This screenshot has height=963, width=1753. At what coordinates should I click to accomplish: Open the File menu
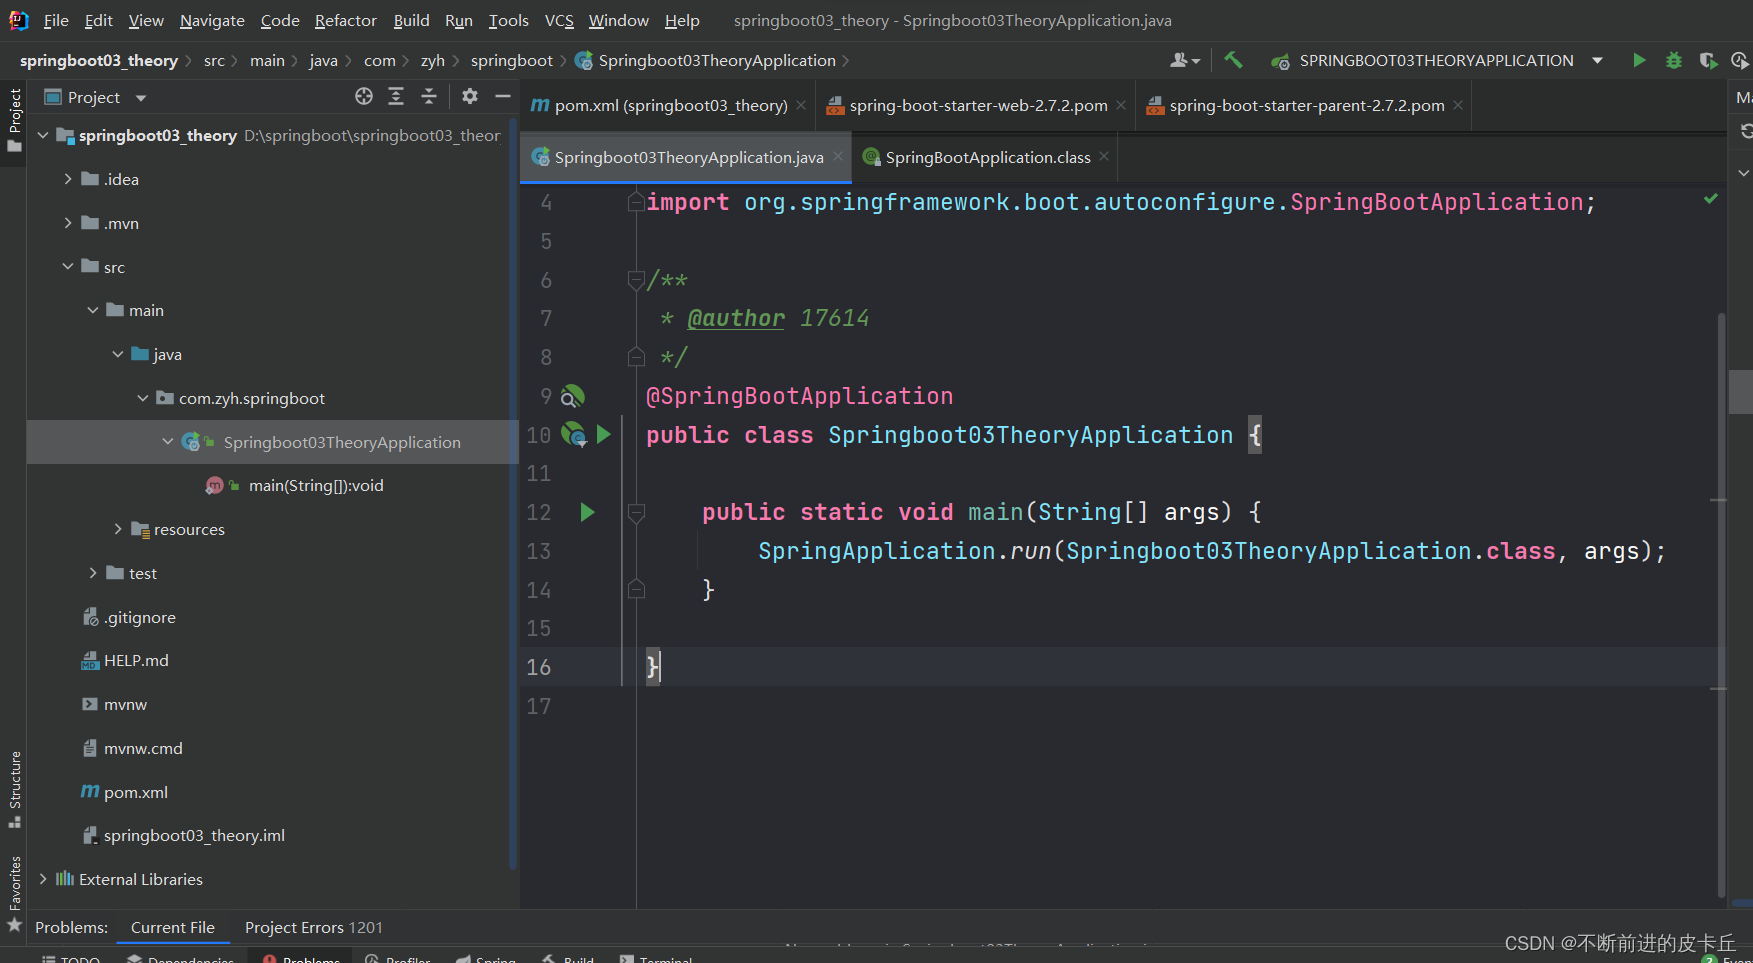pyautogui.click(x=56, y=20)
